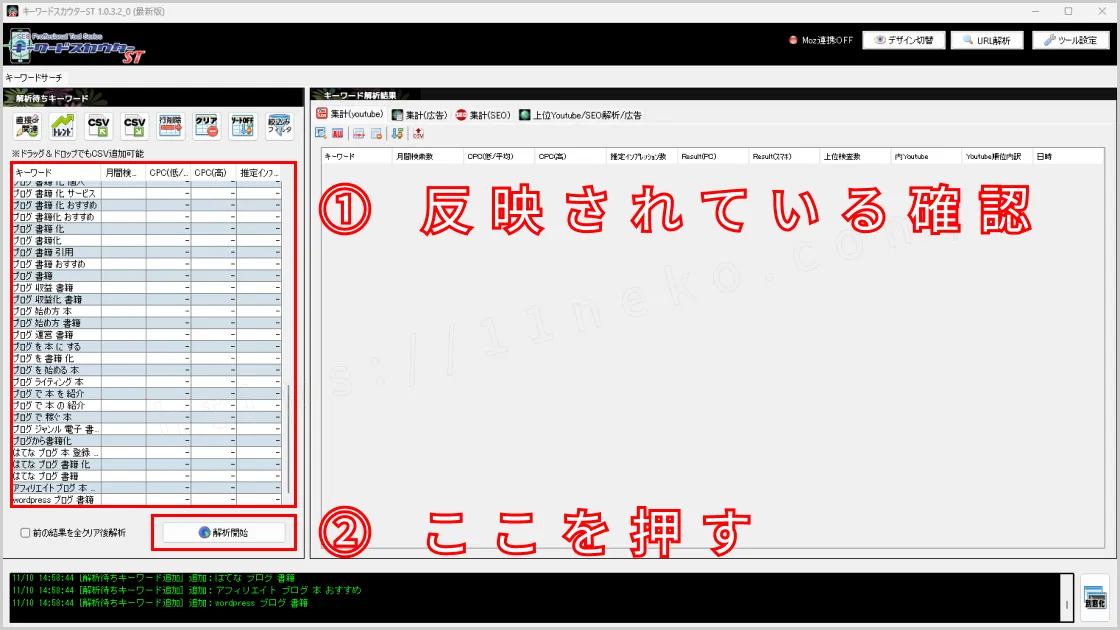Select the 上位Youtube/SEO解析/広告 tab

pyautogui.click(x=581, y=114)
